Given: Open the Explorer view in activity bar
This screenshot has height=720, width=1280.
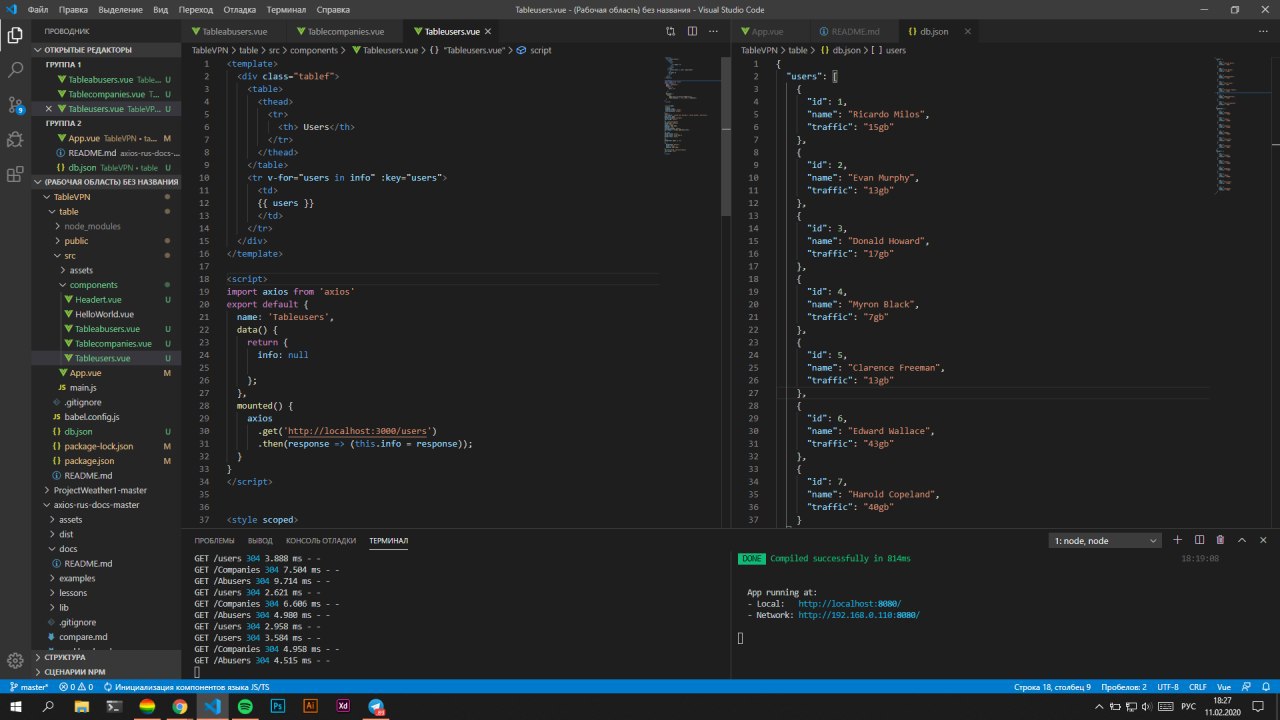Looking at the screenshot, I should (15, 35).
